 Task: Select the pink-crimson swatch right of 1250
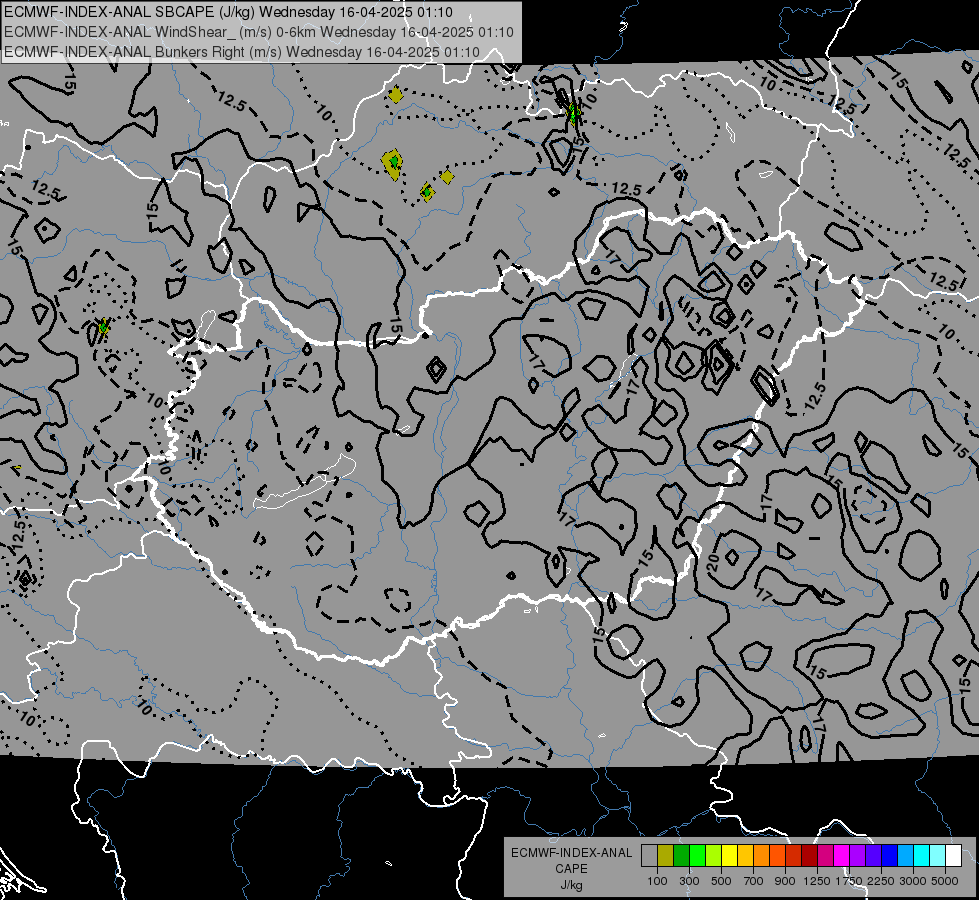coord(825,856)
